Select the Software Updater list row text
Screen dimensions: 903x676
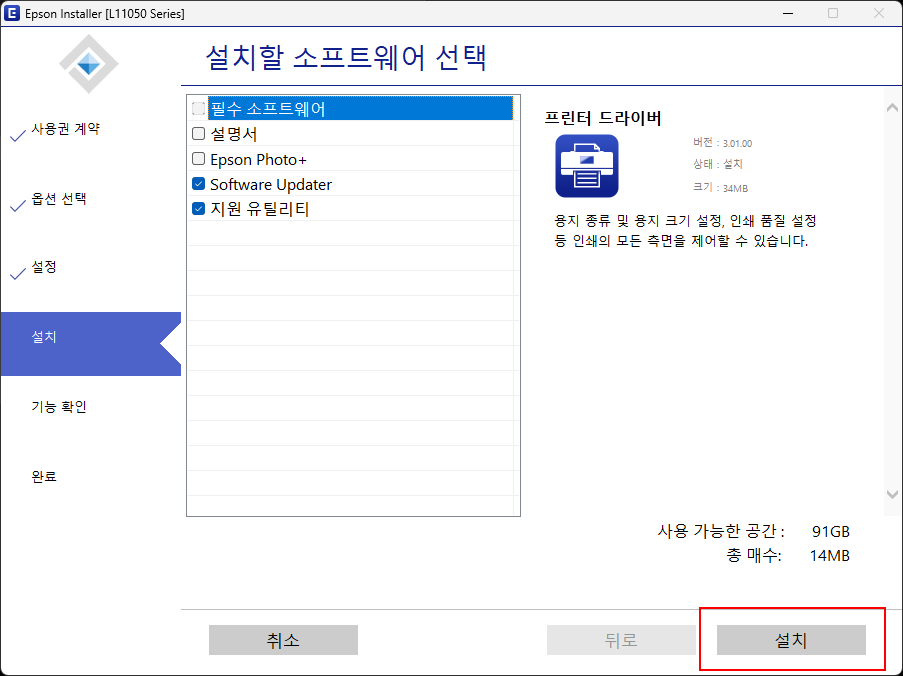tap(271, 184)
